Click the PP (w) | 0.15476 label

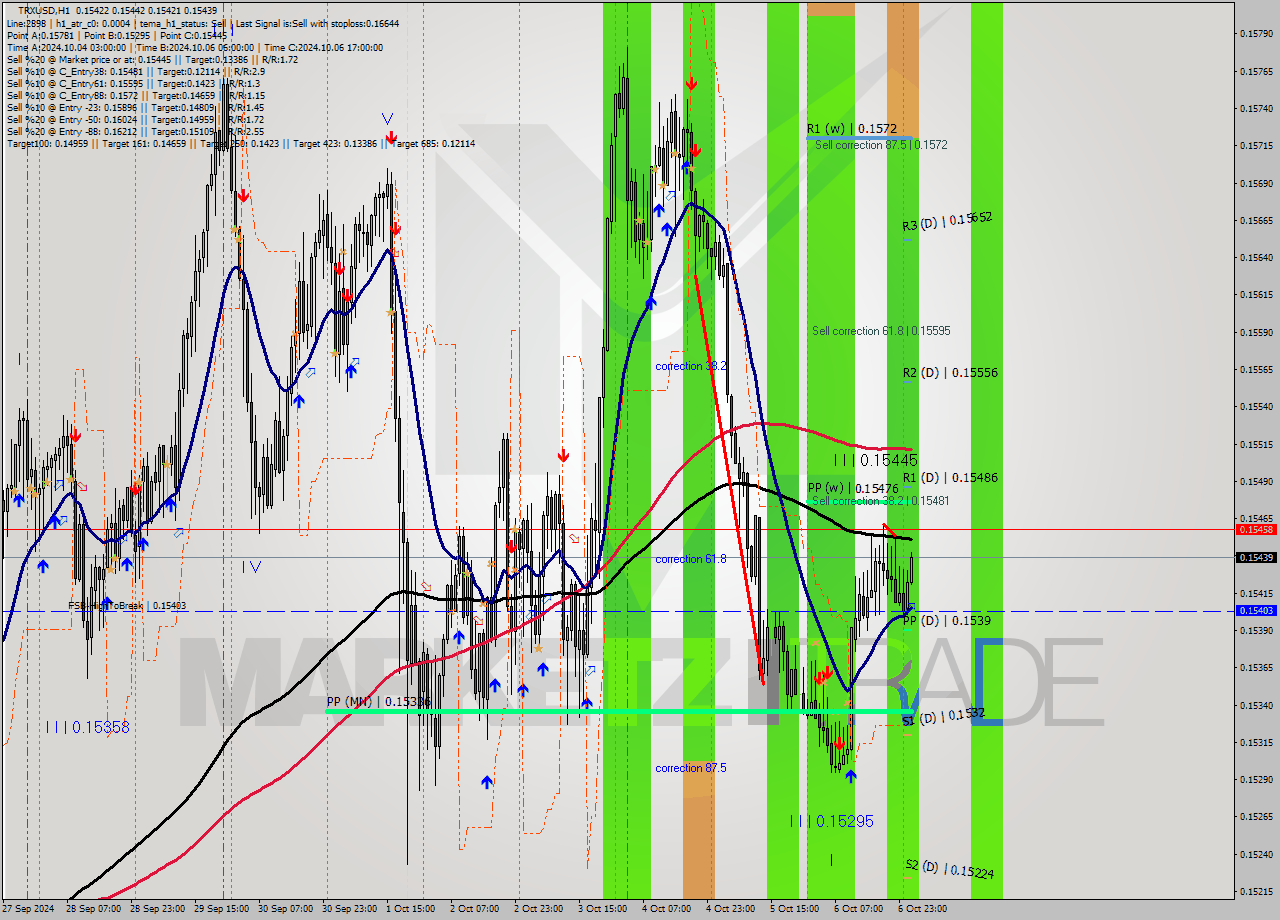[853, 489]
